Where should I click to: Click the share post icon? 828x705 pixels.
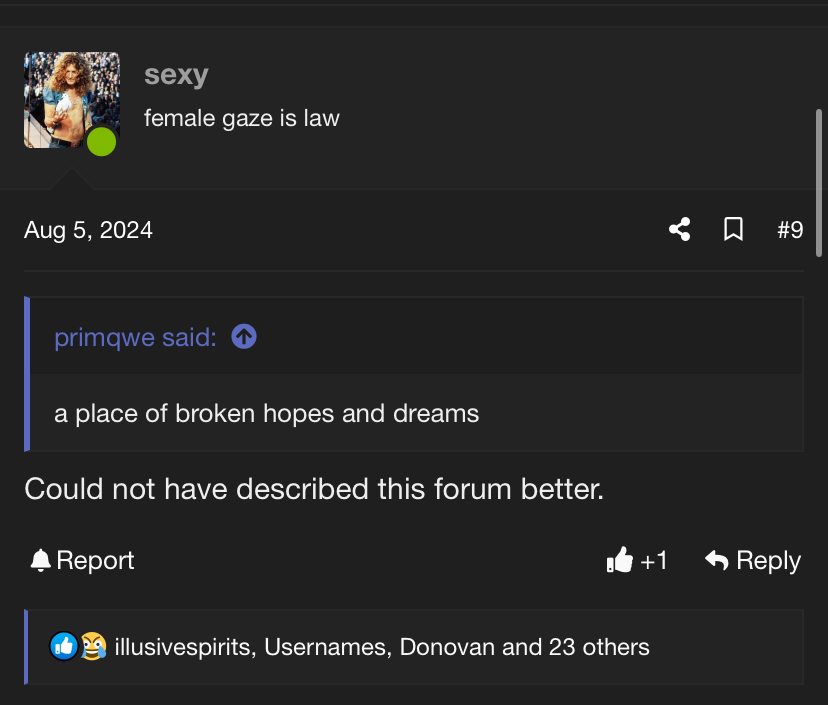pyautogui.click(x=680, y=230)
